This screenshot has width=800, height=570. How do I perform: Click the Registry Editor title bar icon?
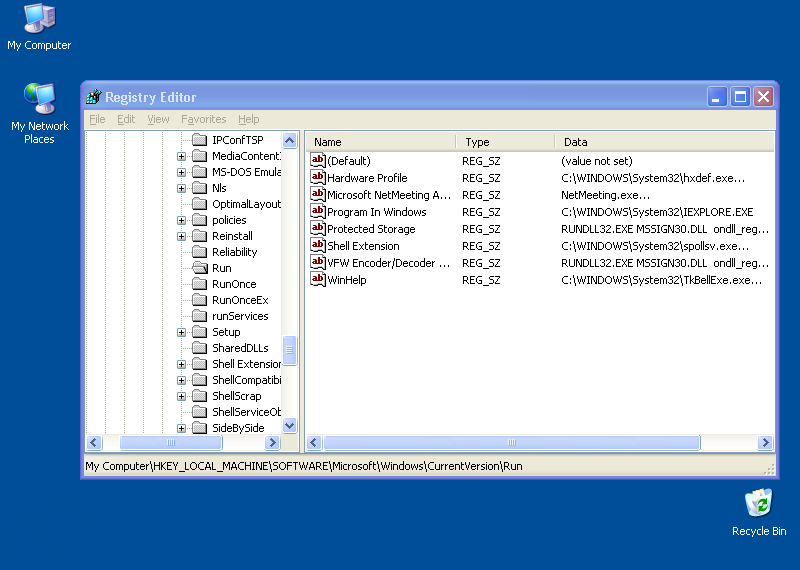tap(94, 96)
